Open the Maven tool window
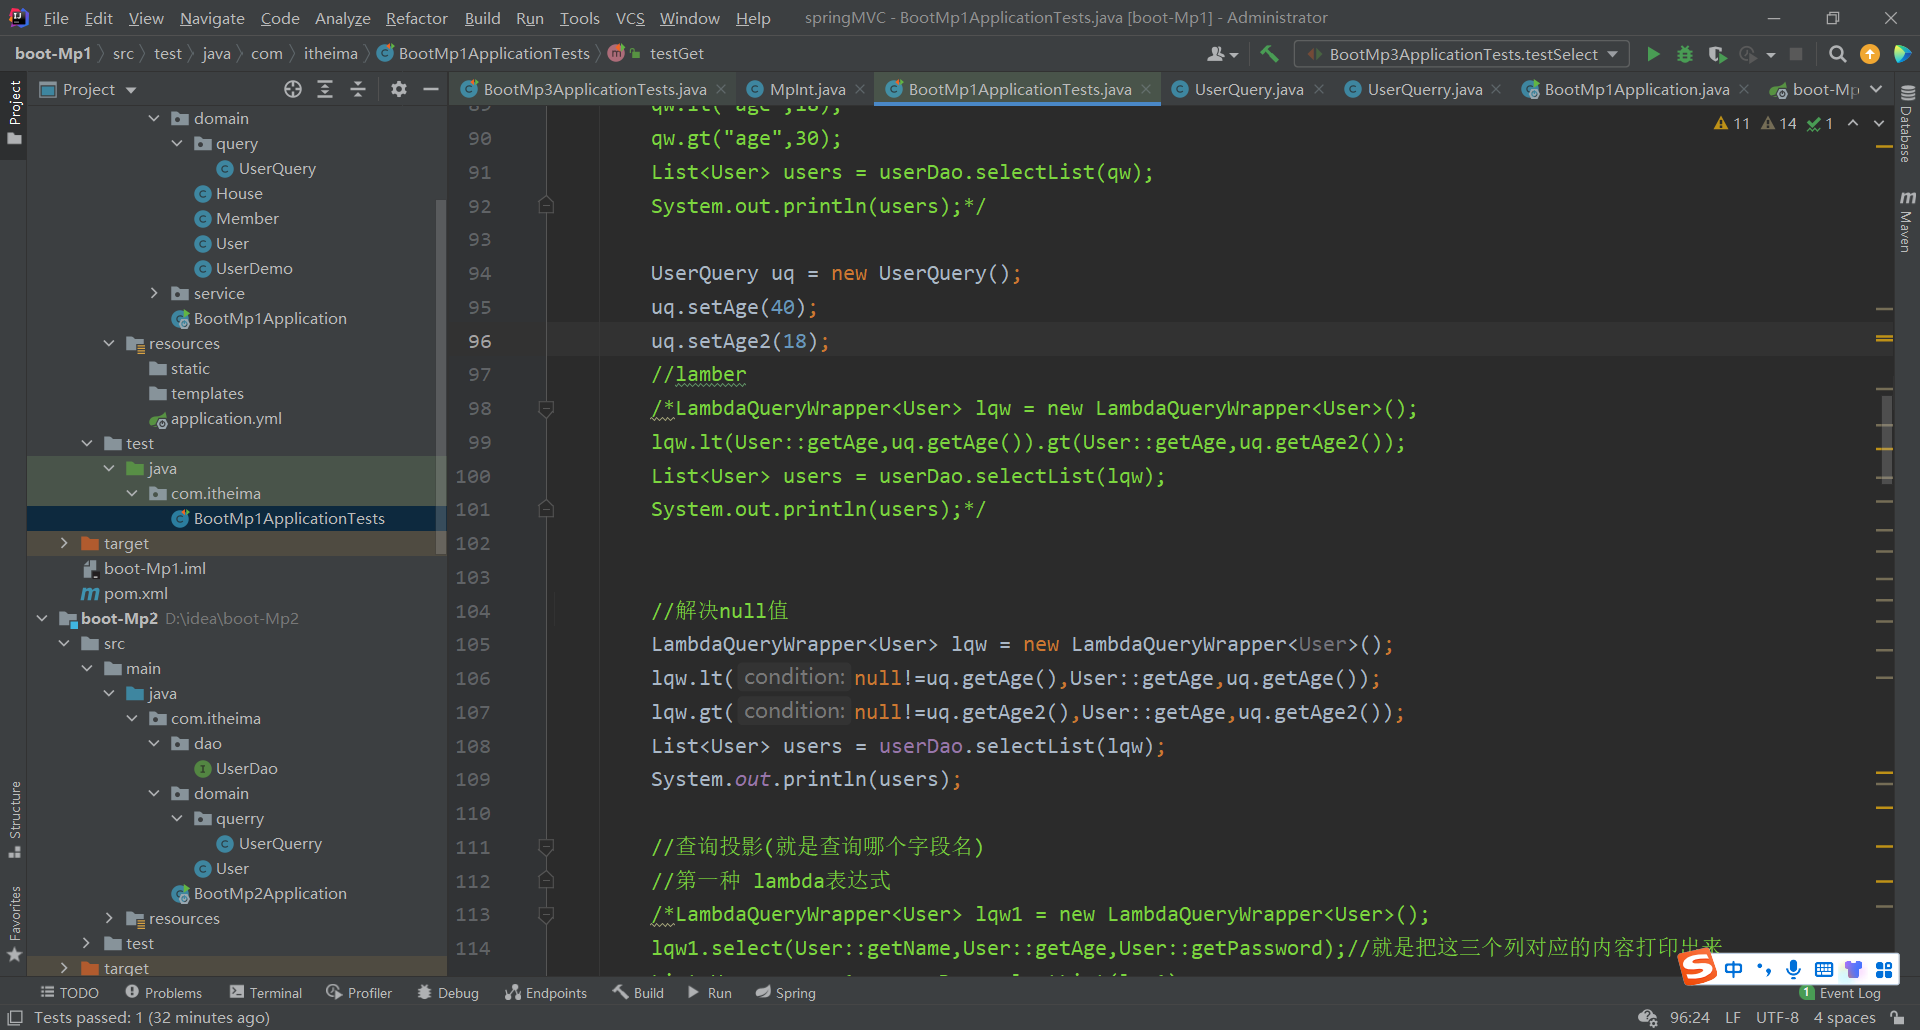 point(1906,220)
